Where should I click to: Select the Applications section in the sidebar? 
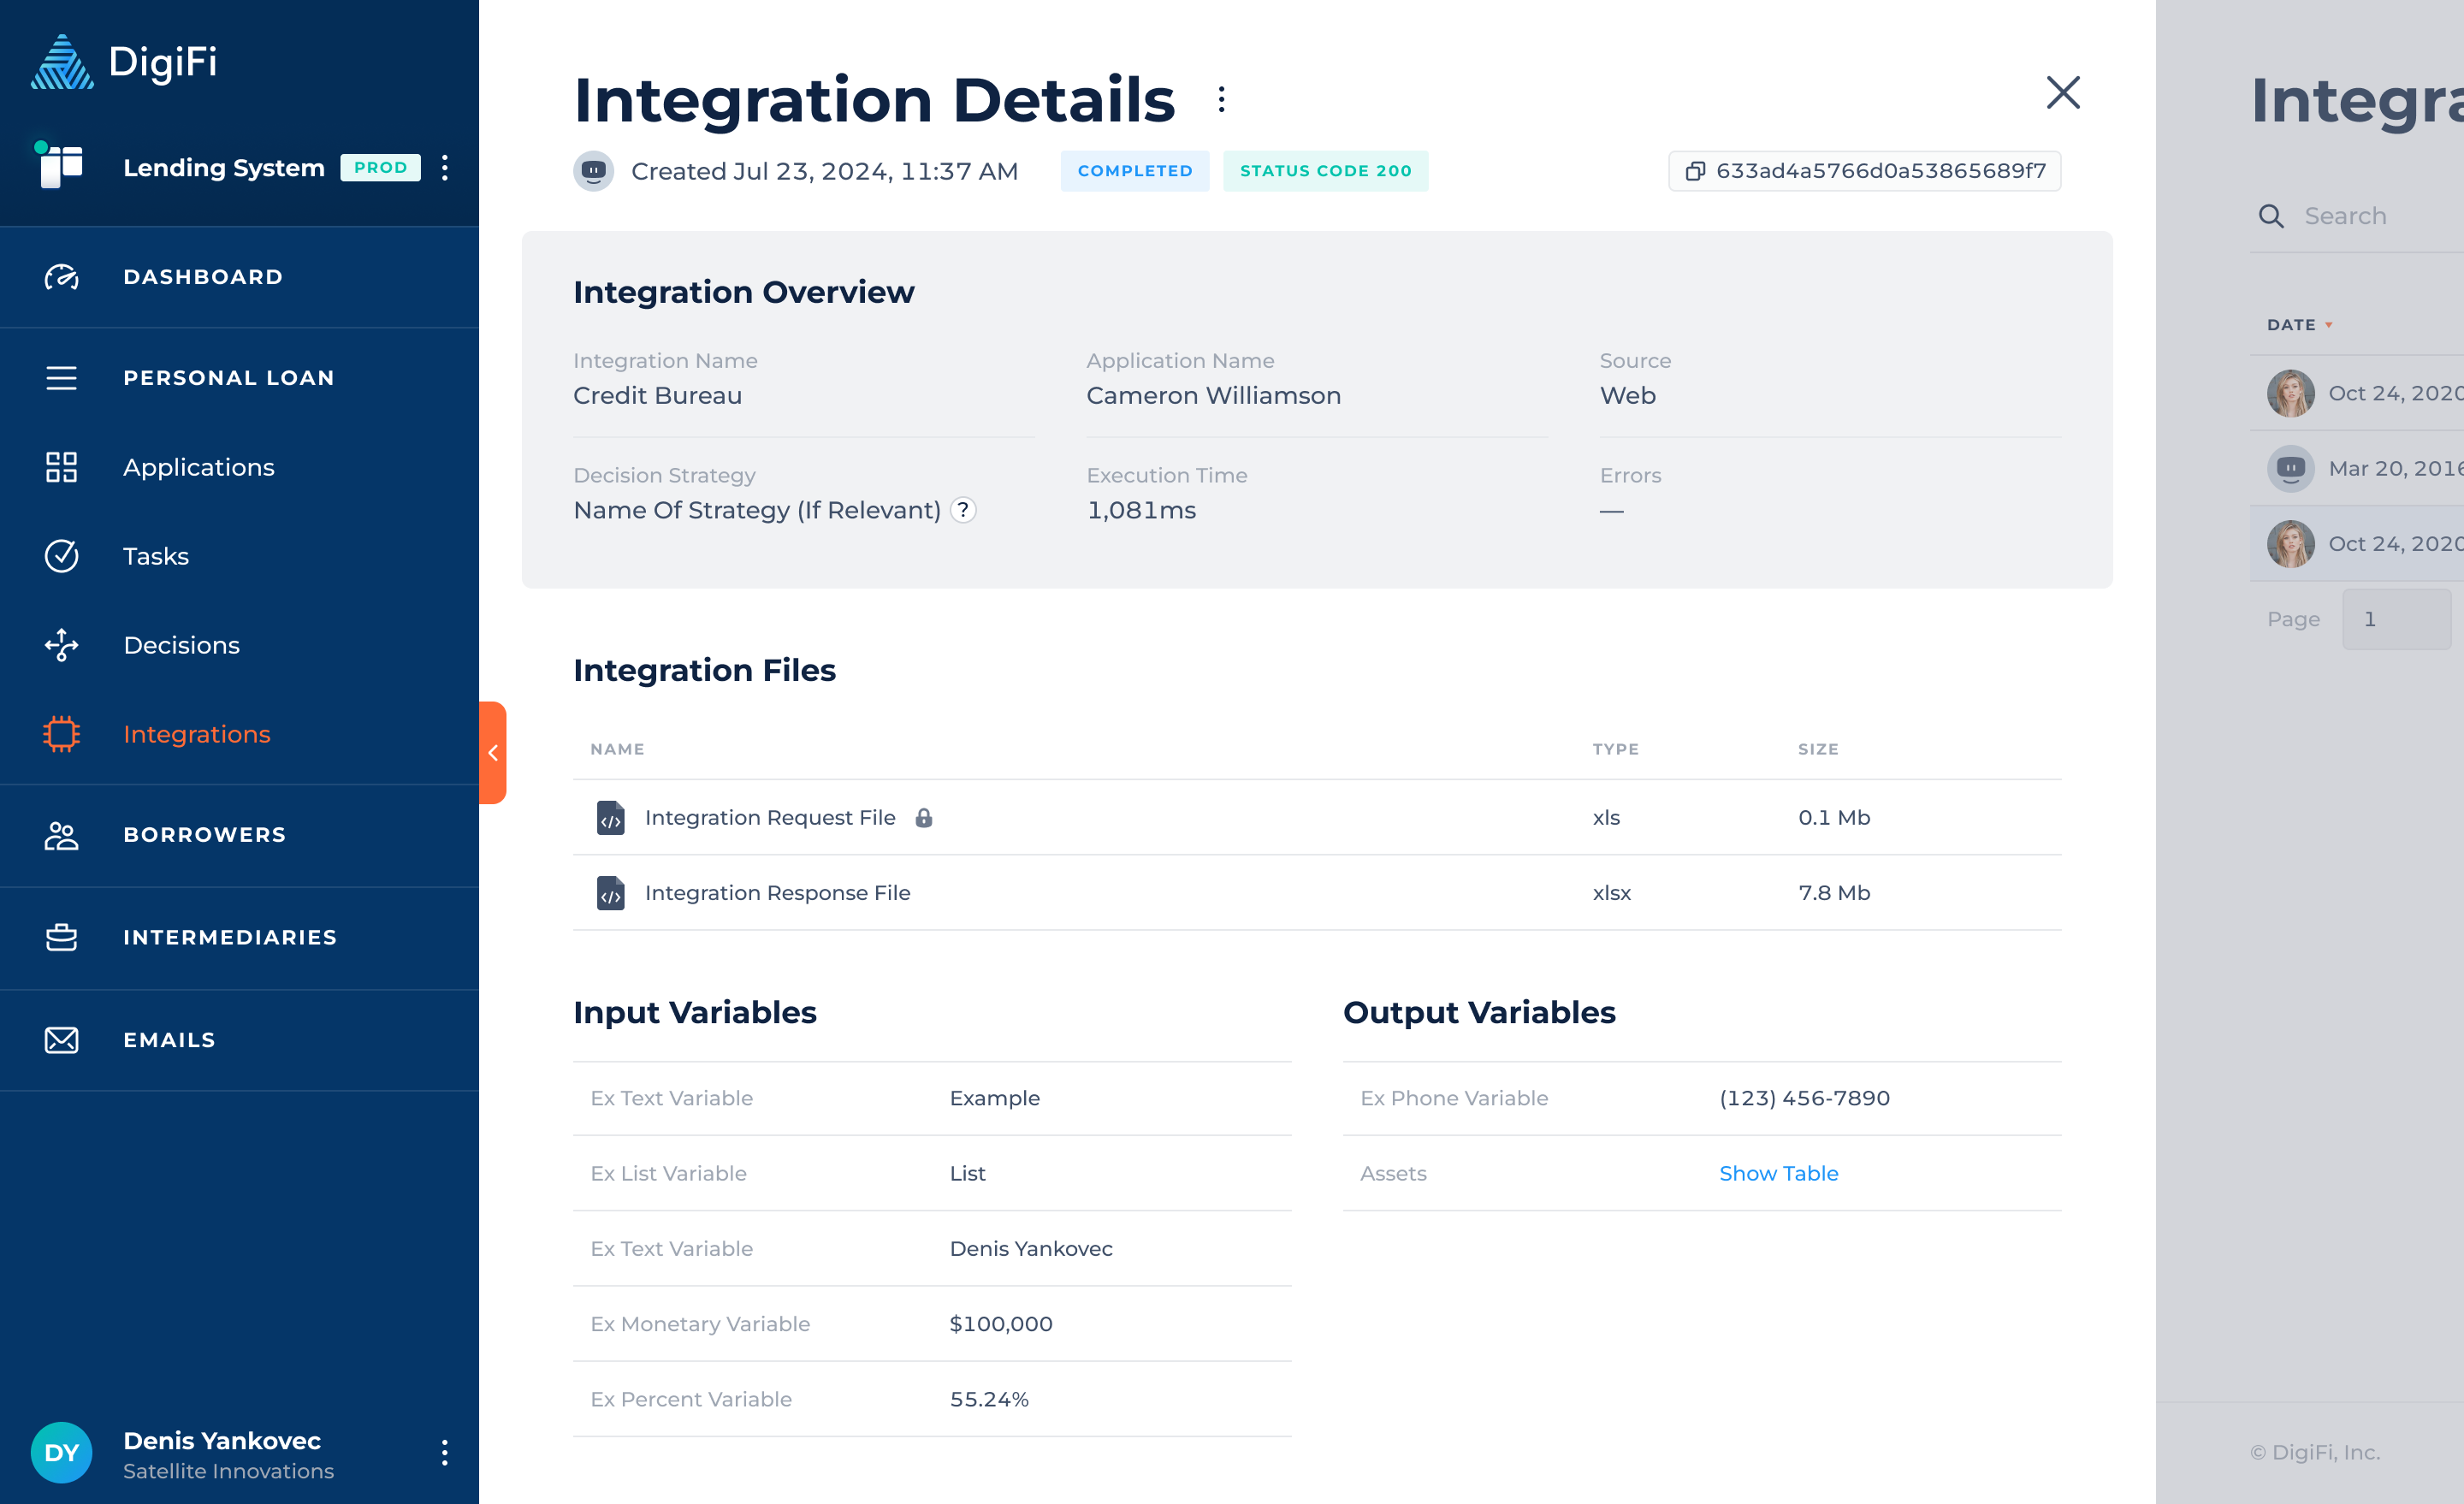pyautogui.click(x=199, y=467)
